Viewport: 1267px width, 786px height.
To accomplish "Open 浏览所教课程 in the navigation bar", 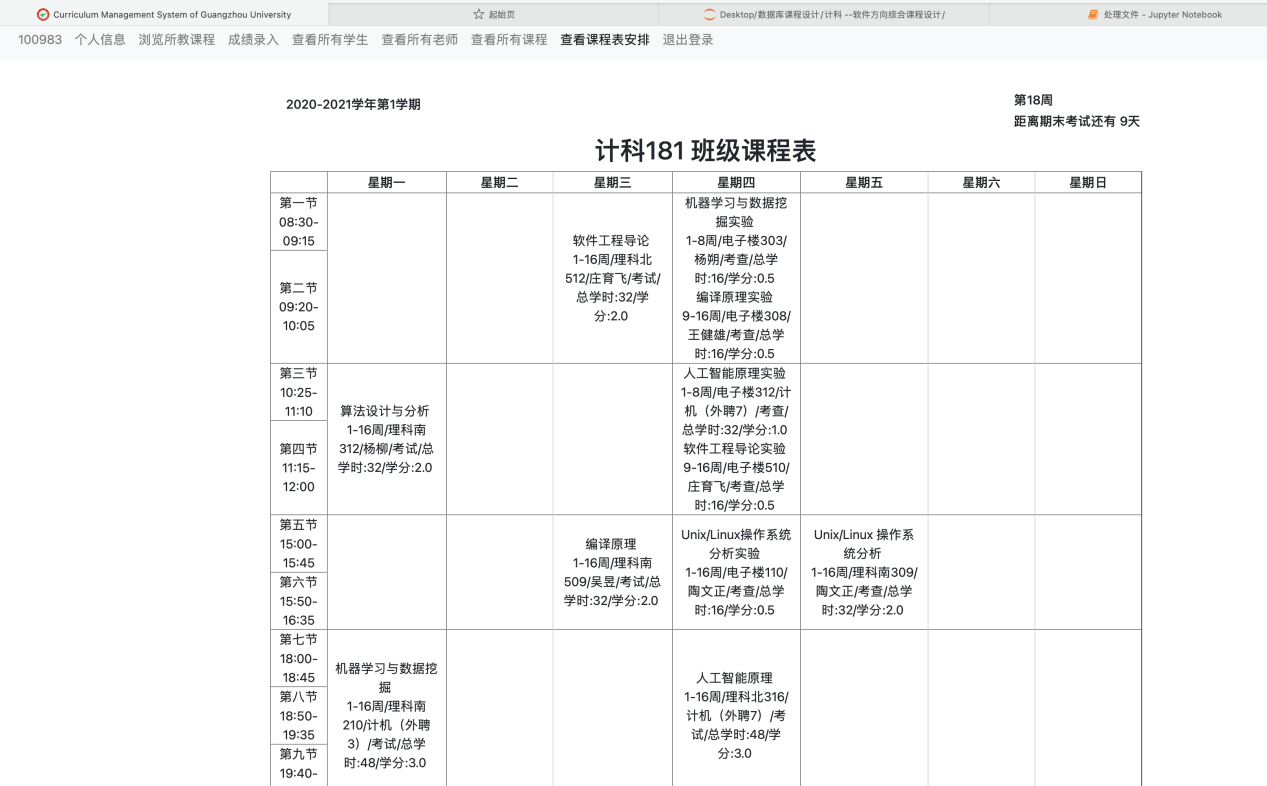I will pyautogui.click(x=177, y=40).
